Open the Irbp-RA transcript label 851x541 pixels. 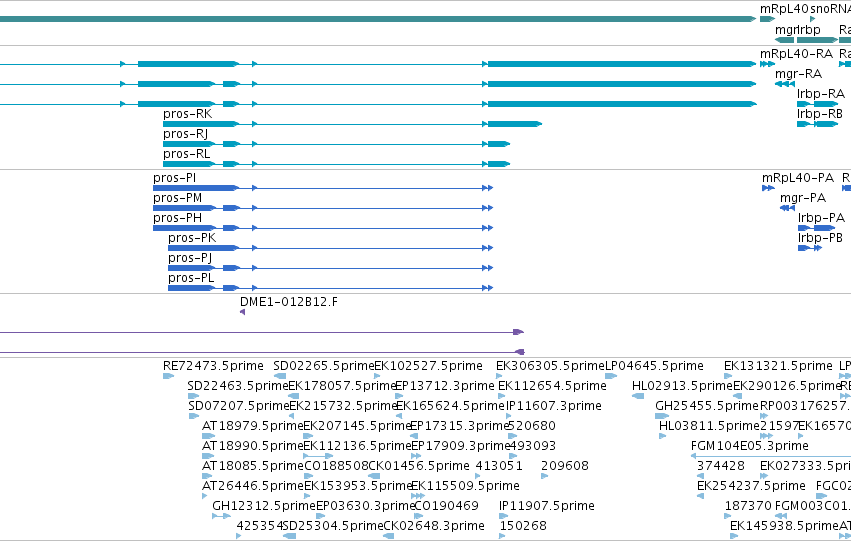click(x=821, y=94)
